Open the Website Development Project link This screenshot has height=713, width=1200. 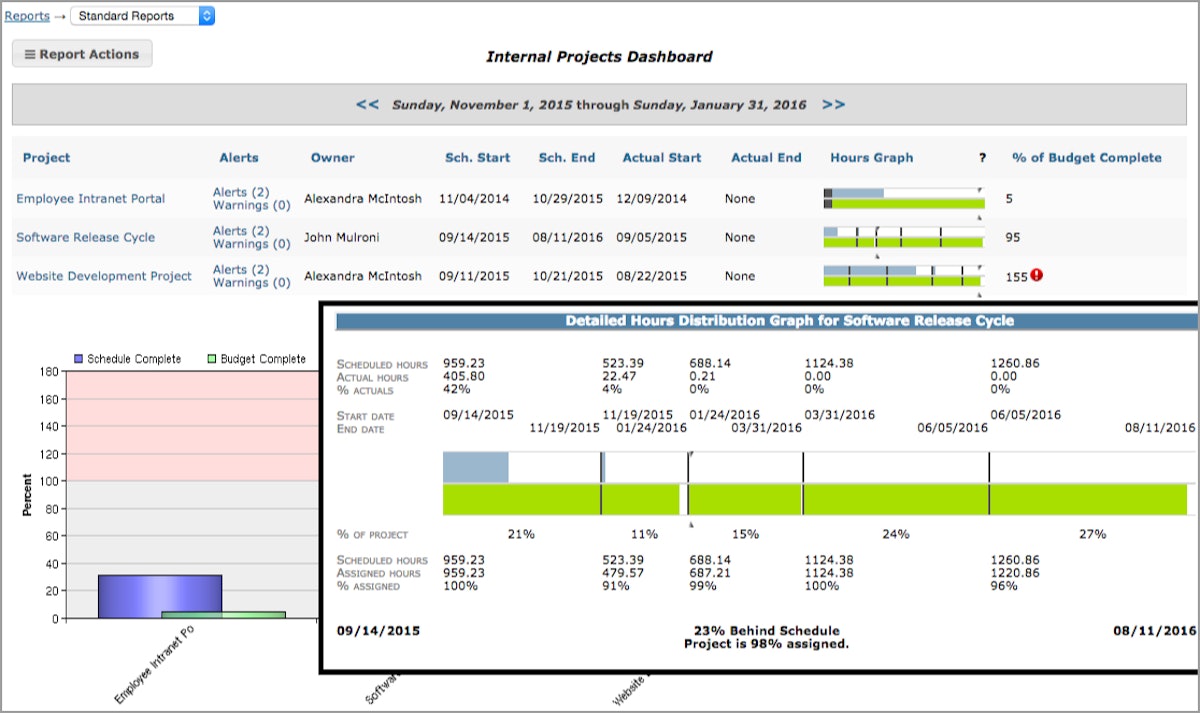pyautogui.click(x=104, y=276)
